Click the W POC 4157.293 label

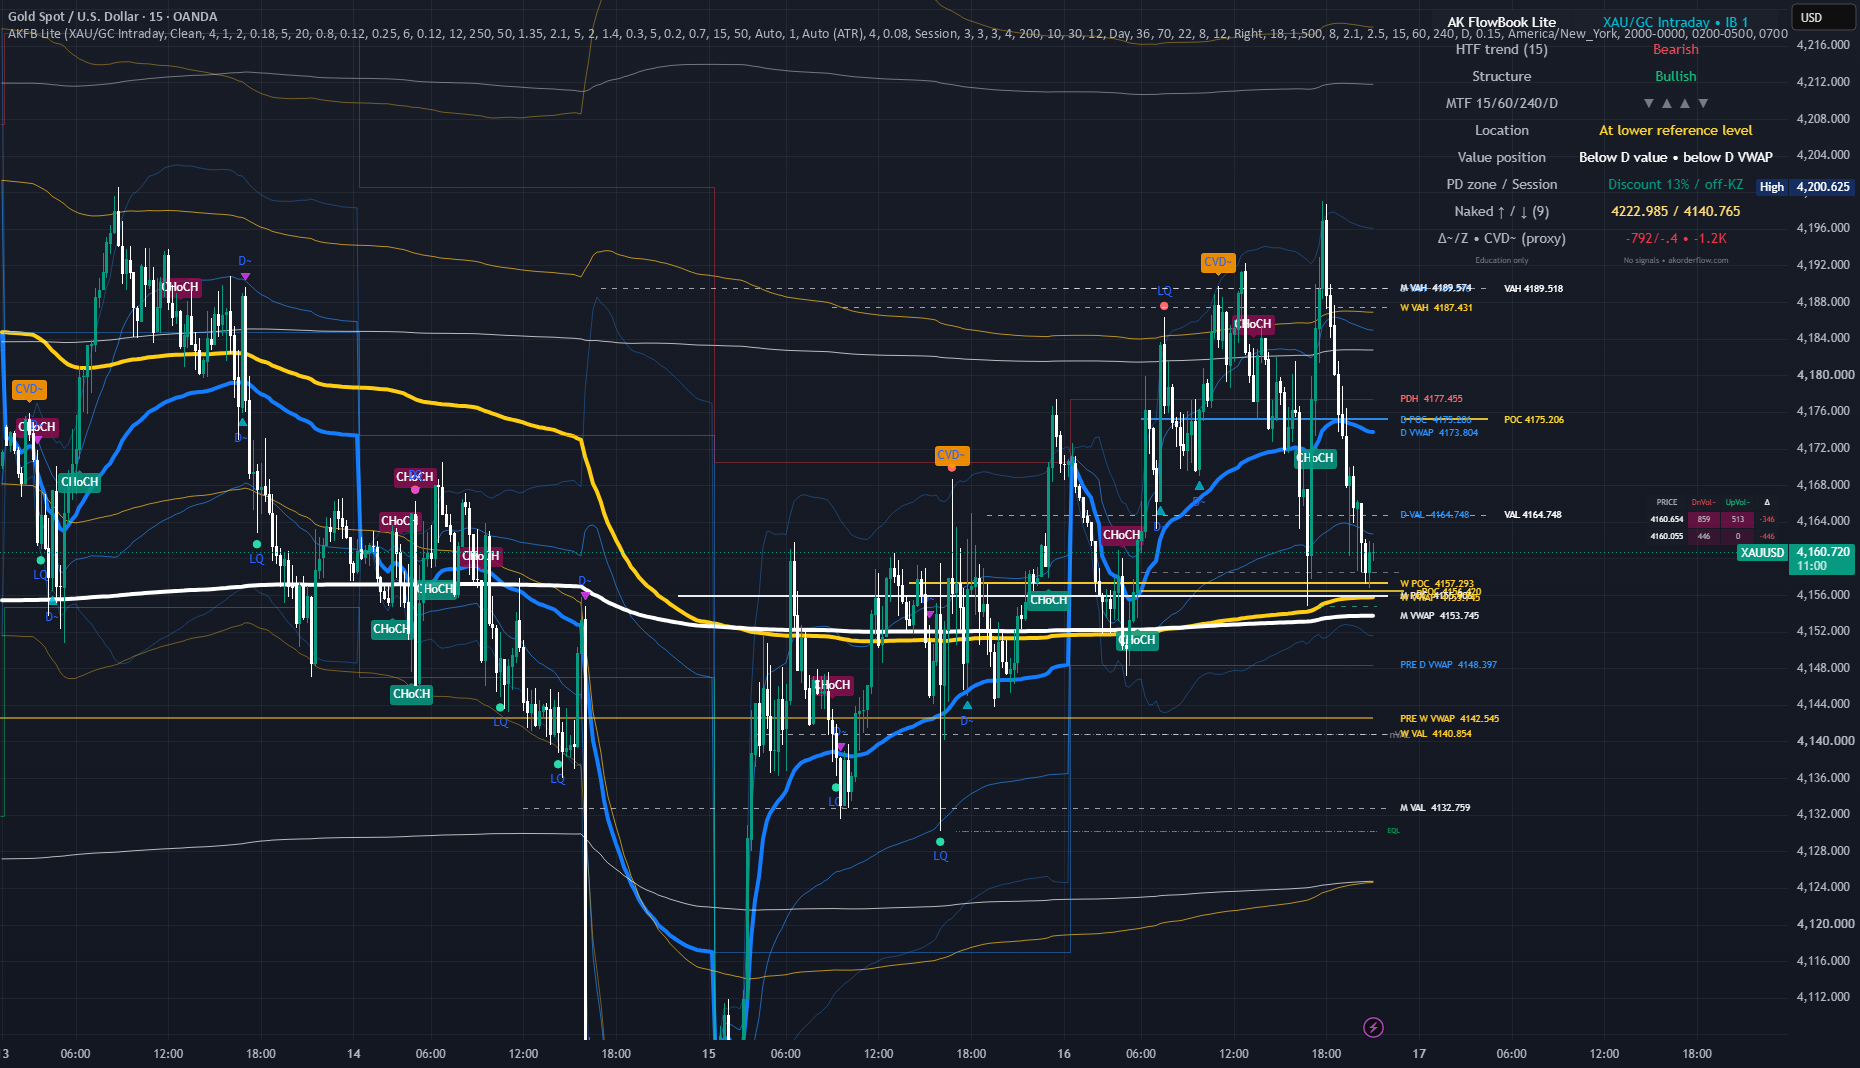tap(1437, 584)
